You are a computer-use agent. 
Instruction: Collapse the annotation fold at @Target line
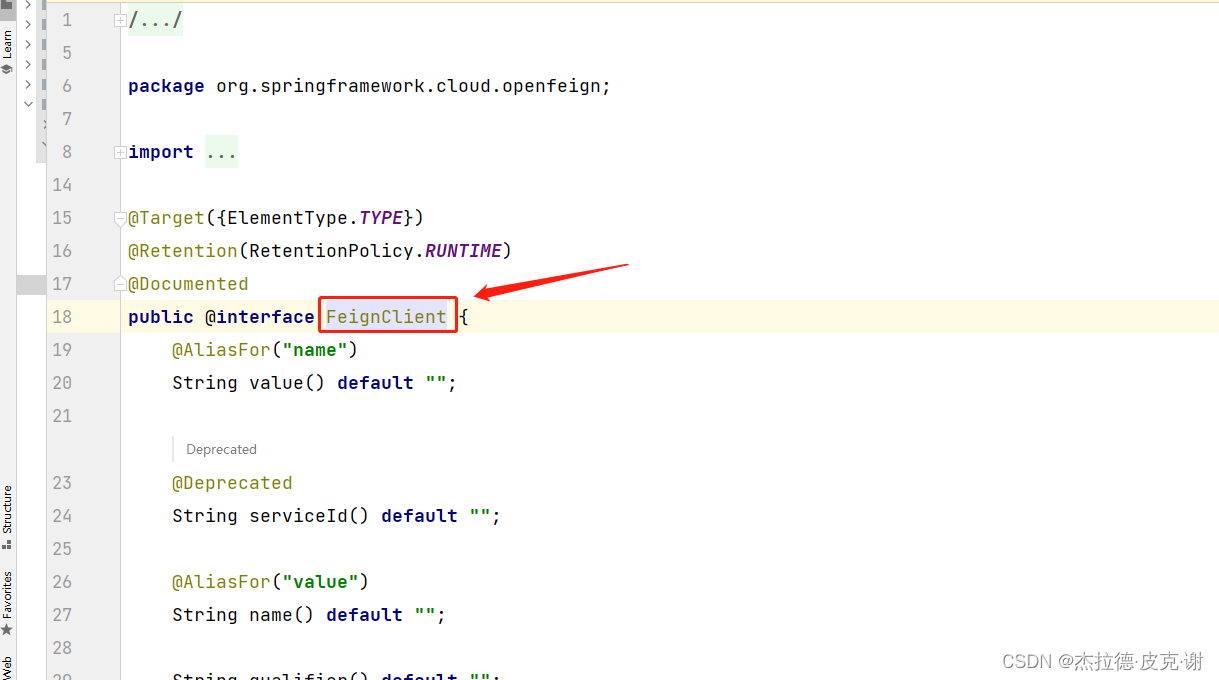click(x=120, y=218)
